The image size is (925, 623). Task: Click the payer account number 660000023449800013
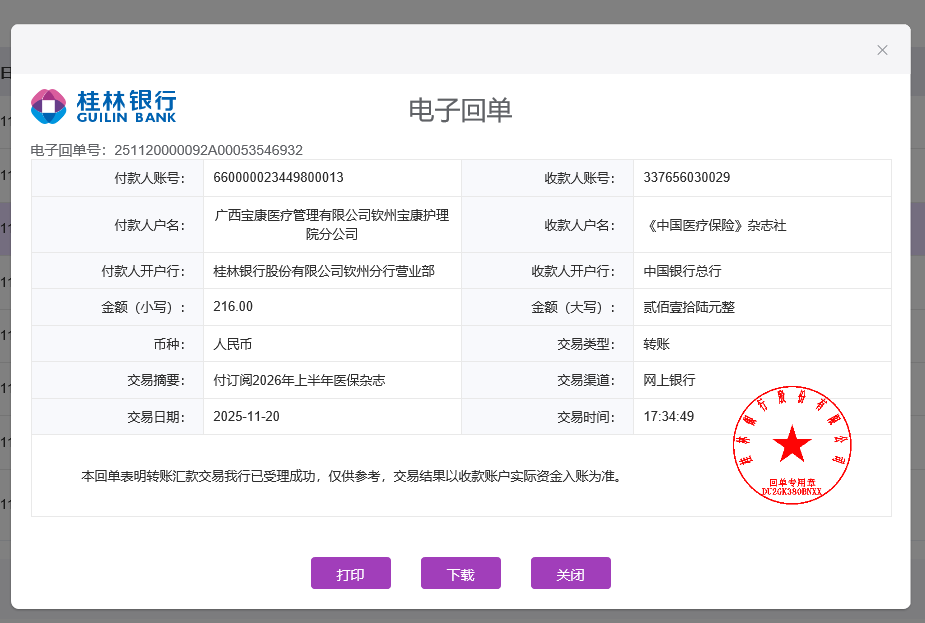pyautogui.click(x=278, y=178)
